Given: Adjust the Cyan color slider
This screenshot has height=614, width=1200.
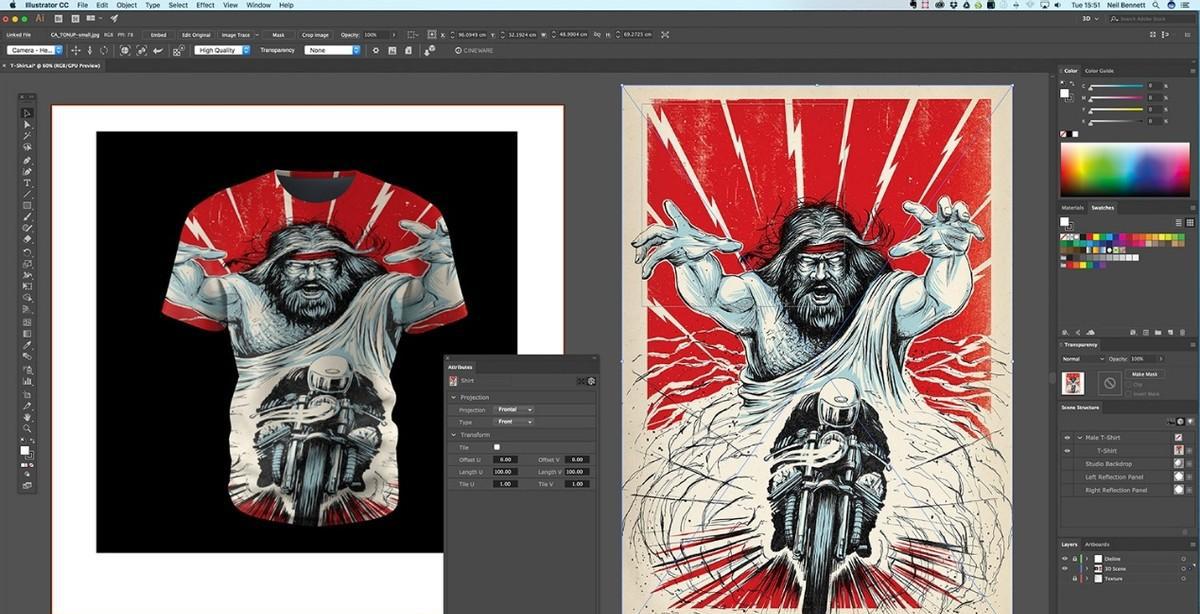Looking at the screenshot, I should (x=1116, y=87).
